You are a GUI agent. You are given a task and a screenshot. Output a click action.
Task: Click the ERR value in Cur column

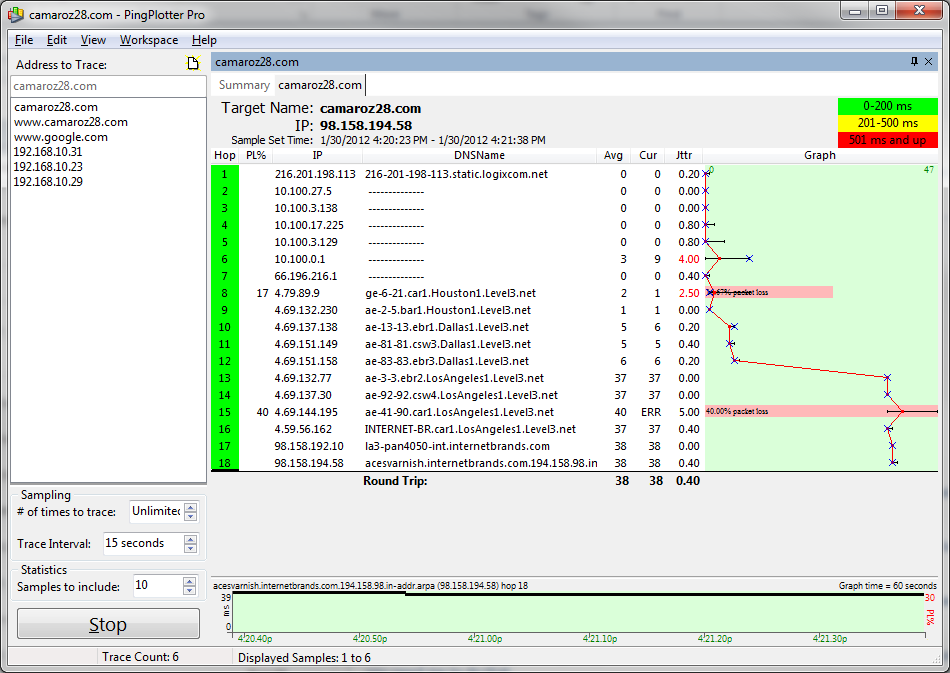click(651, 412)
